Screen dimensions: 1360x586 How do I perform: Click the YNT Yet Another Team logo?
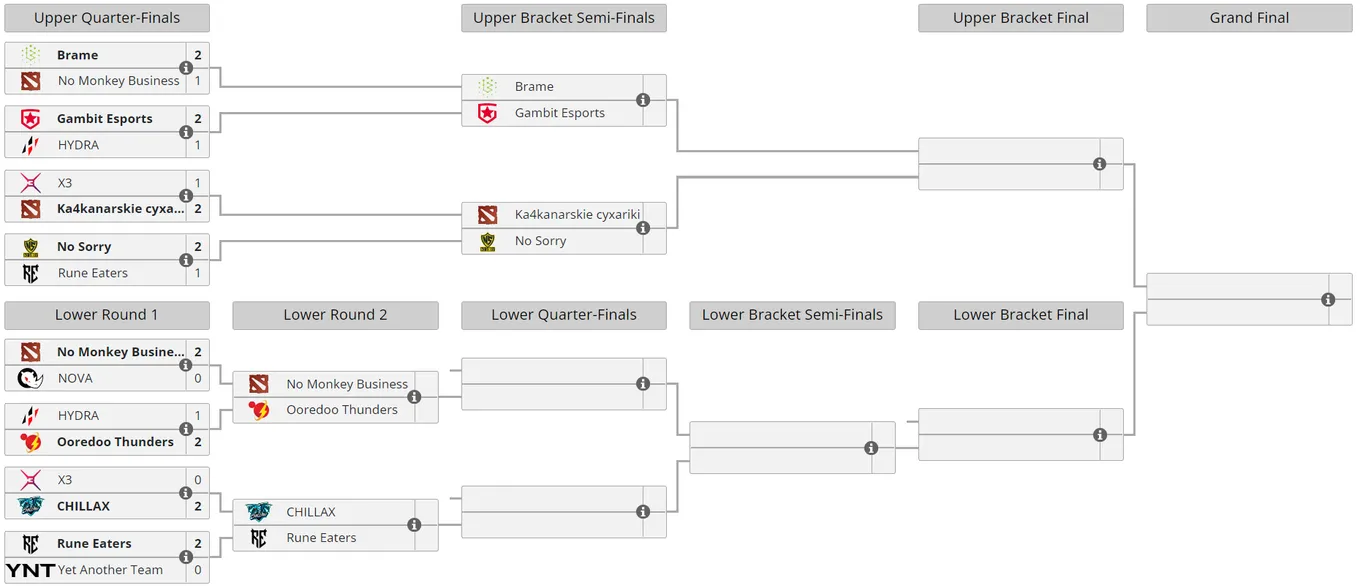[x=30, y=570]
